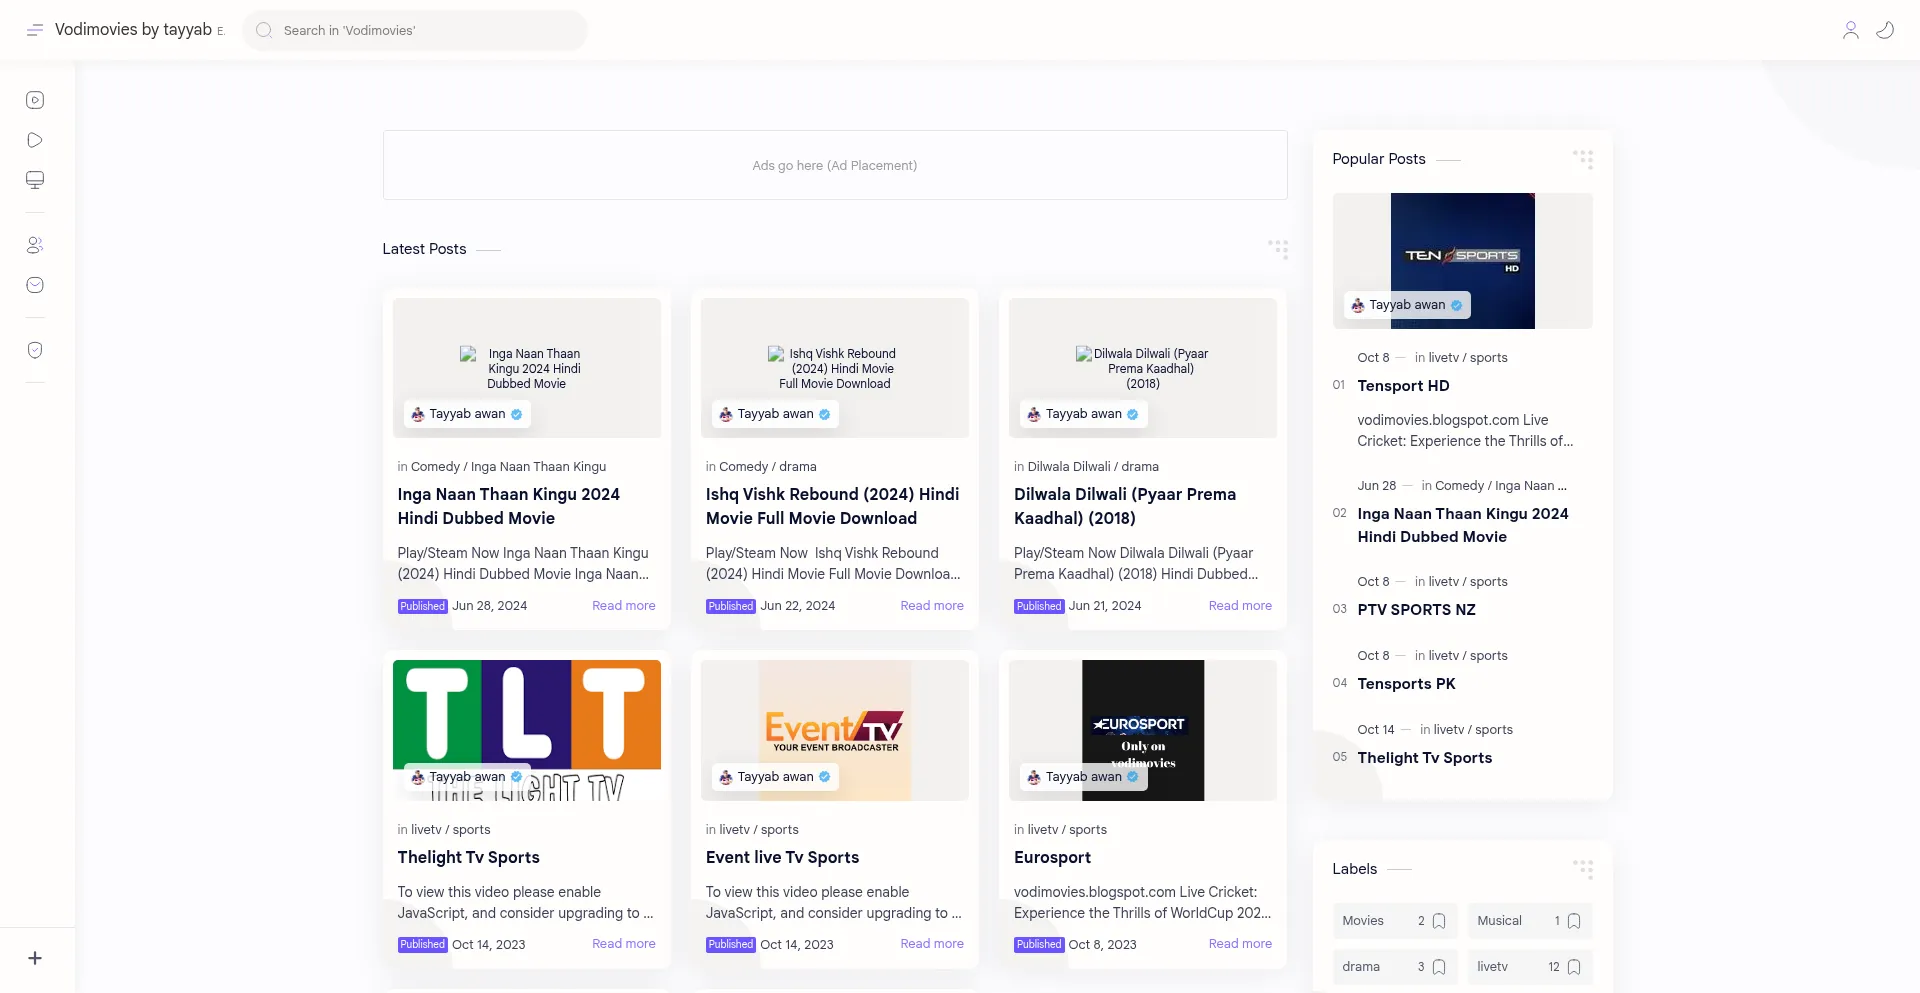
Task: Click the search magnifier icon
Action: (x=264, y=30)
